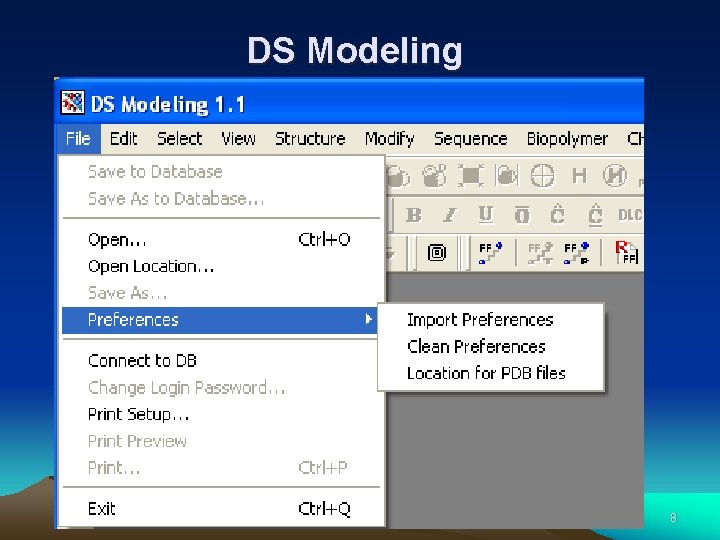Click the DS Modeling 1.1 title bar
720x540 pixels.
349,103
